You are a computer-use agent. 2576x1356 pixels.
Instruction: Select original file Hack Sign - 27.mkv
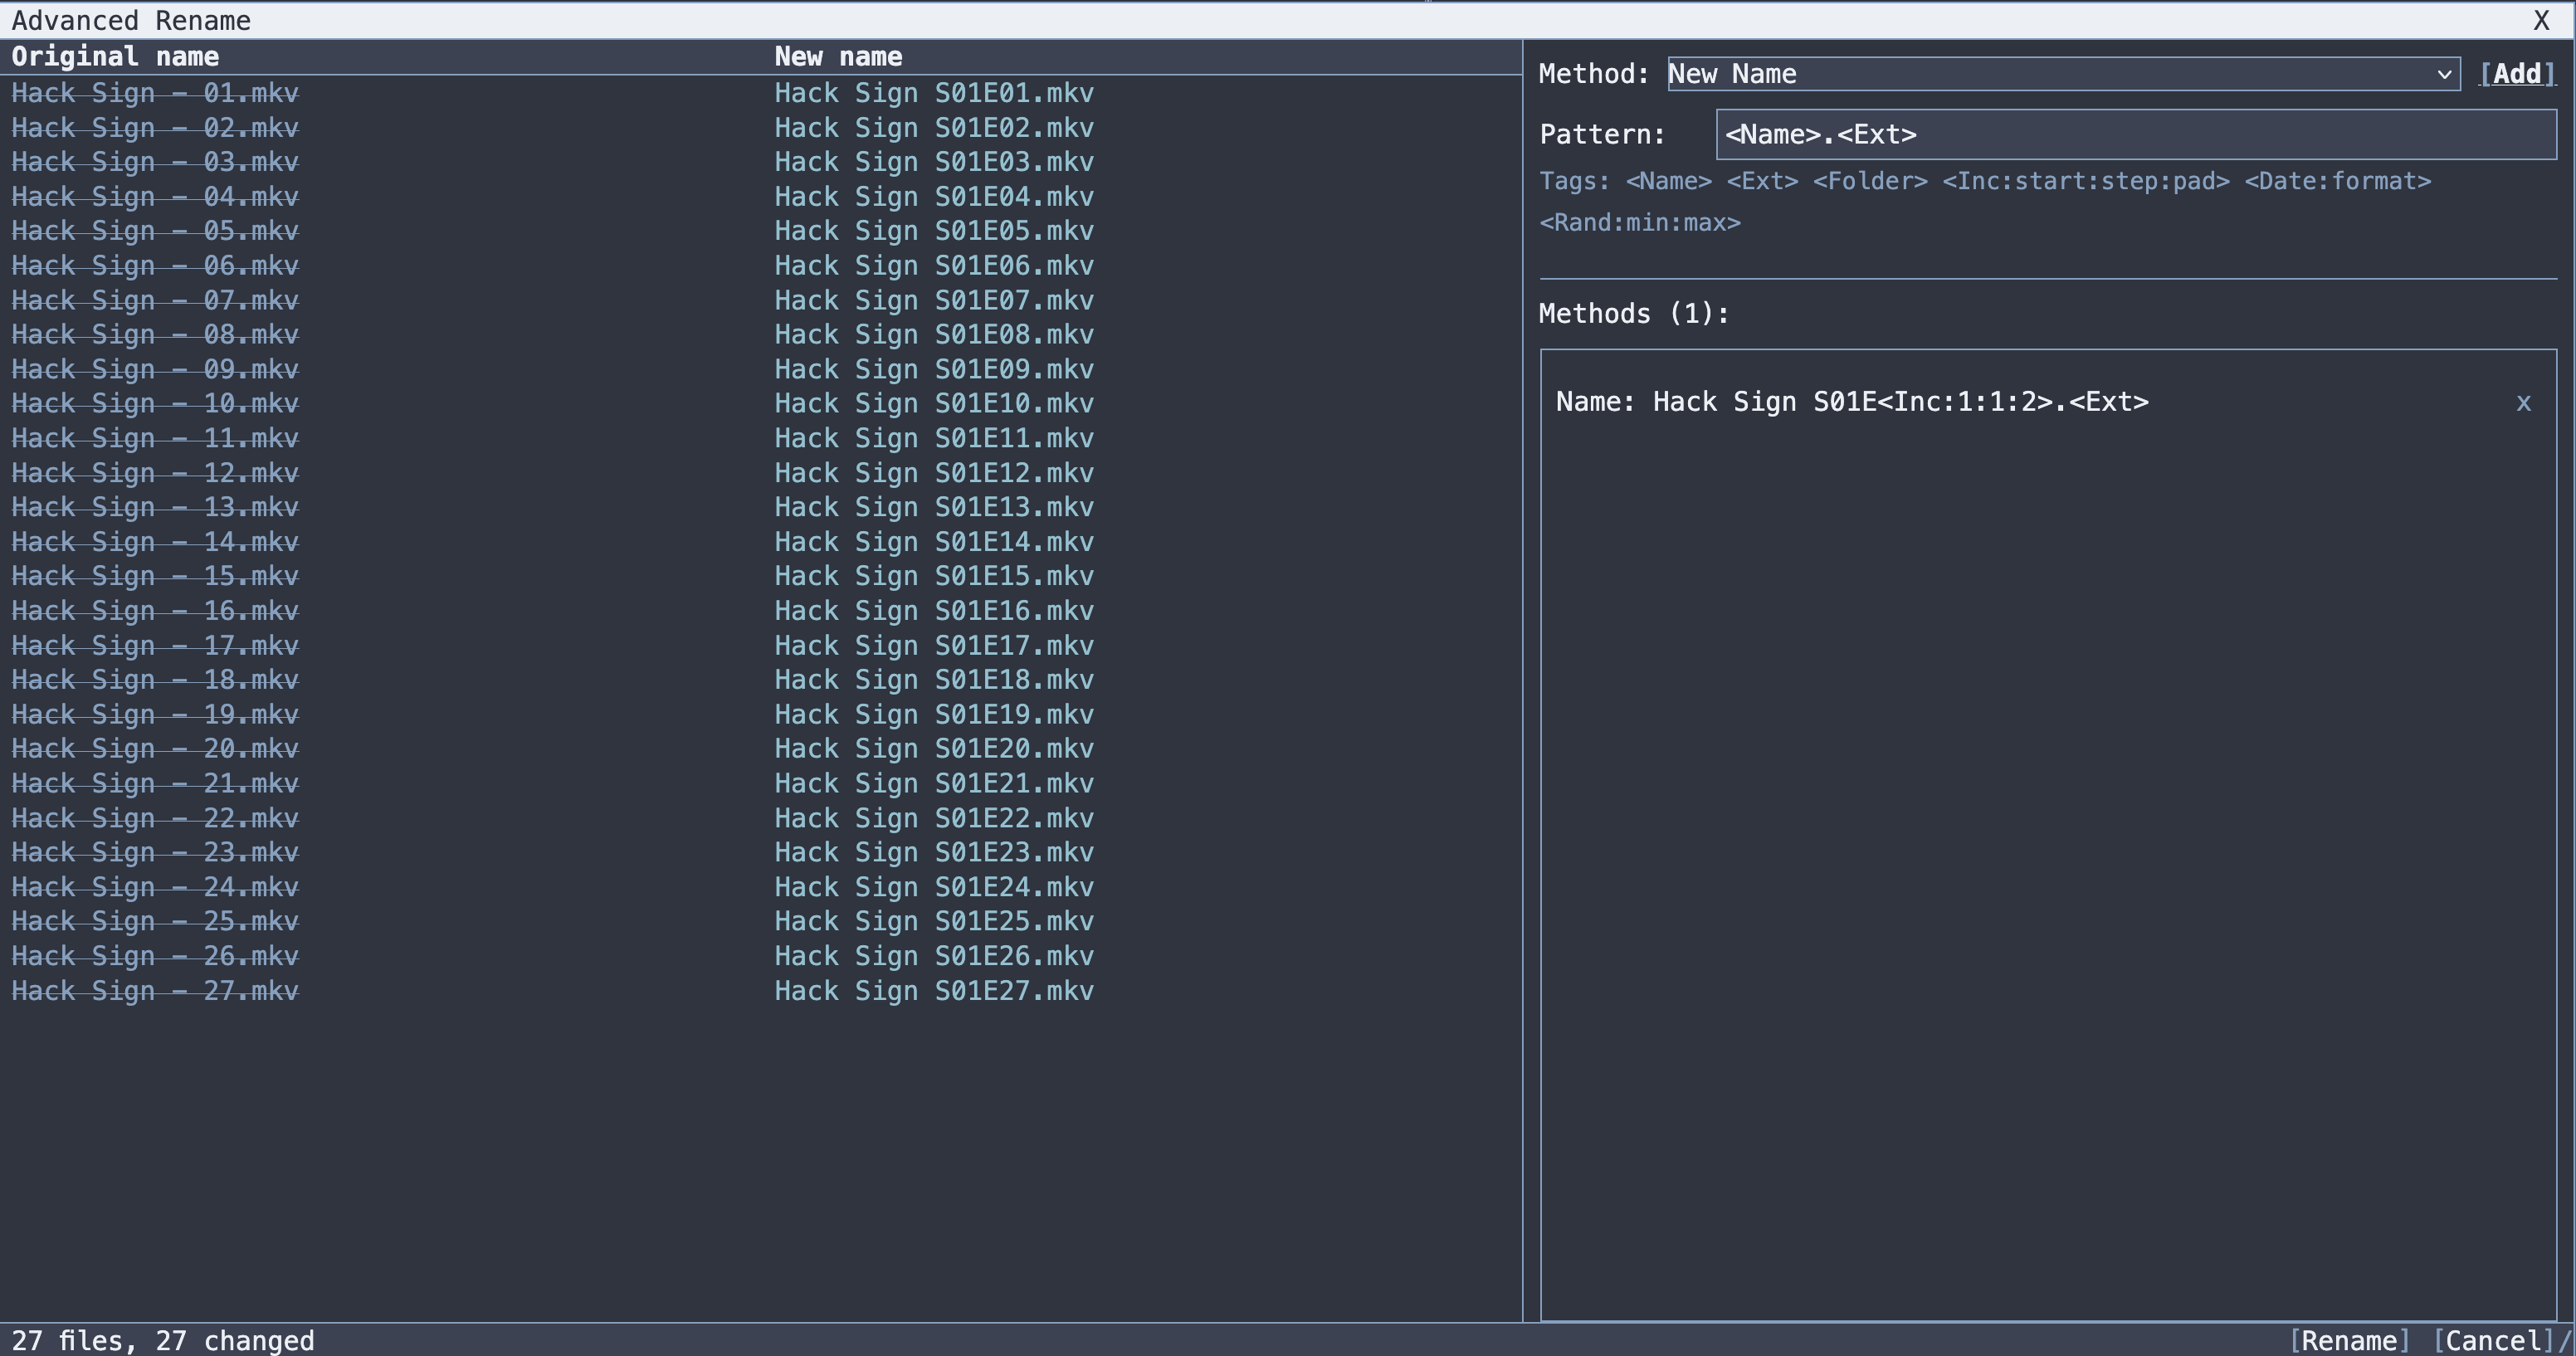155,991
